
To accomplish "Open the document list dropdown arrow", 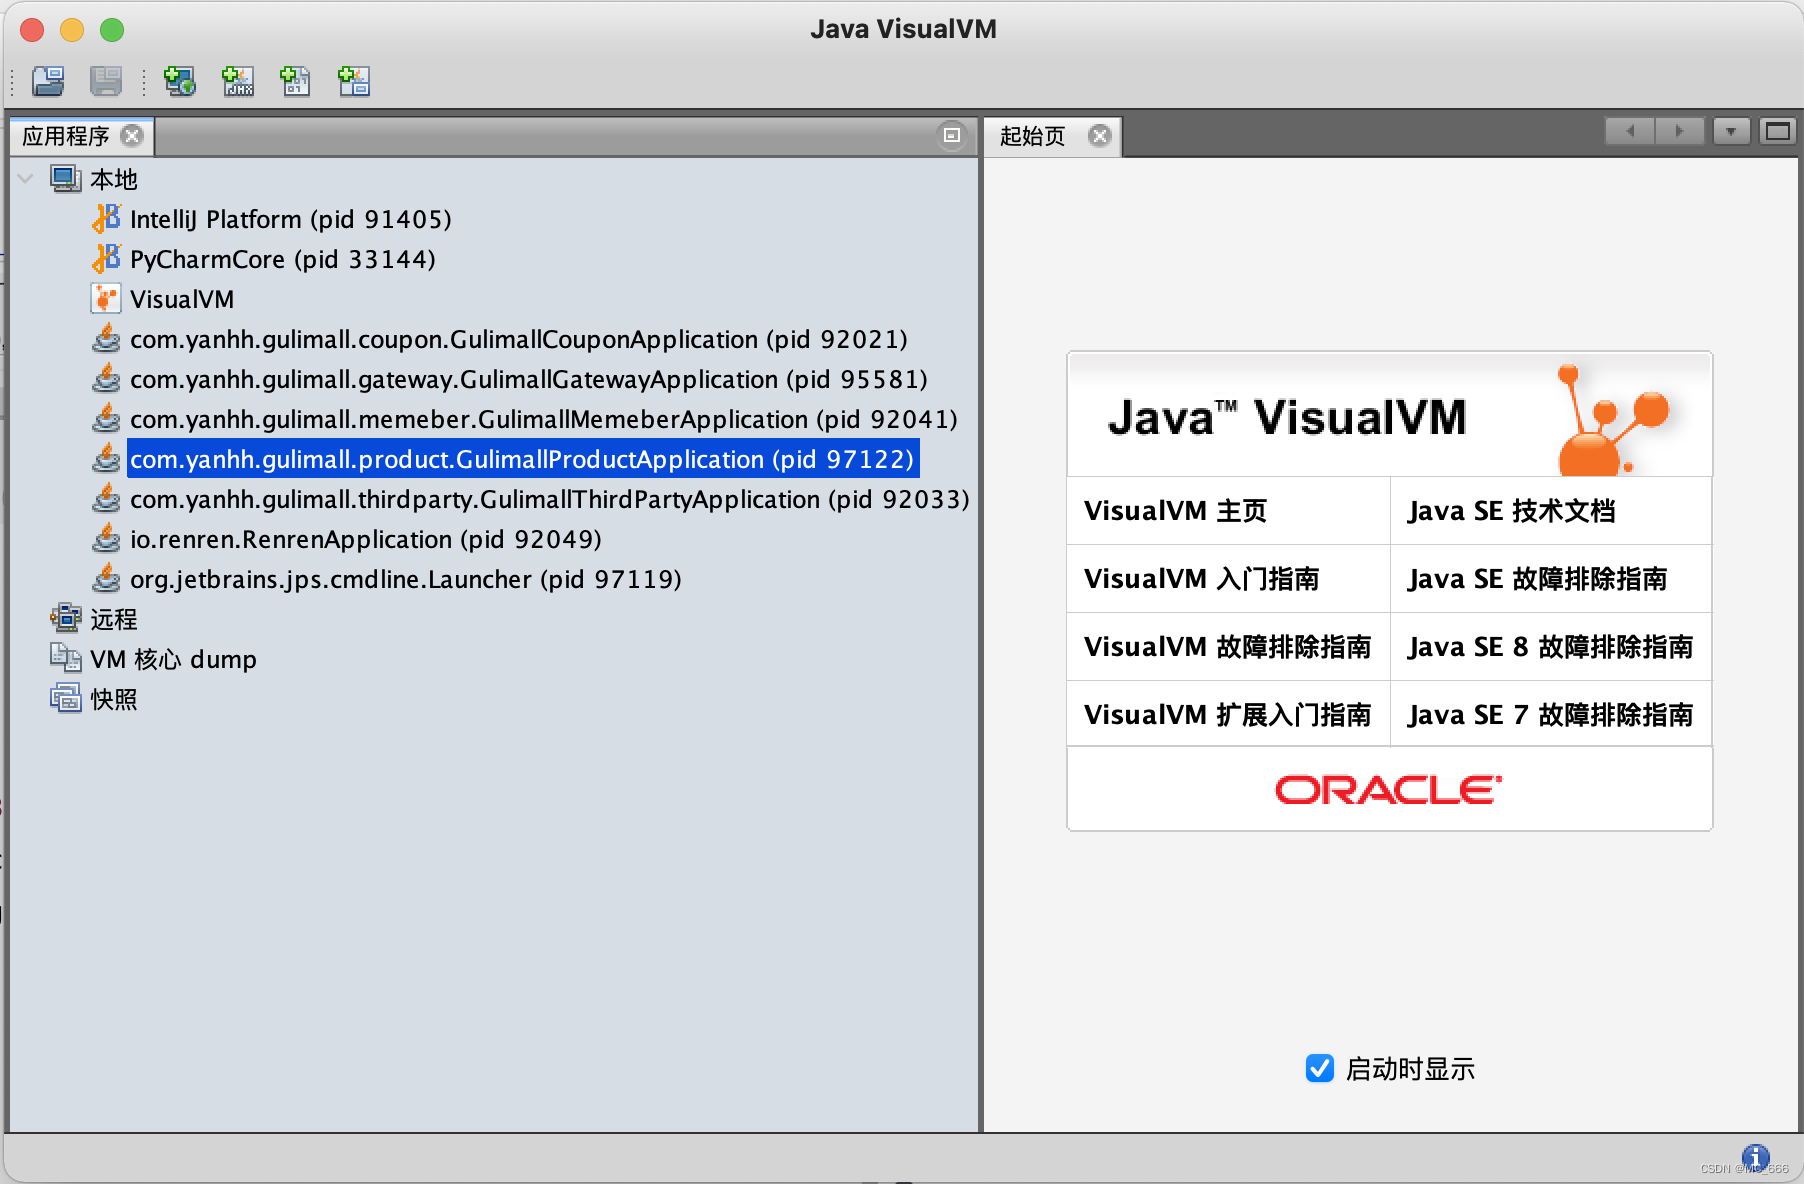I will 1730,132.
